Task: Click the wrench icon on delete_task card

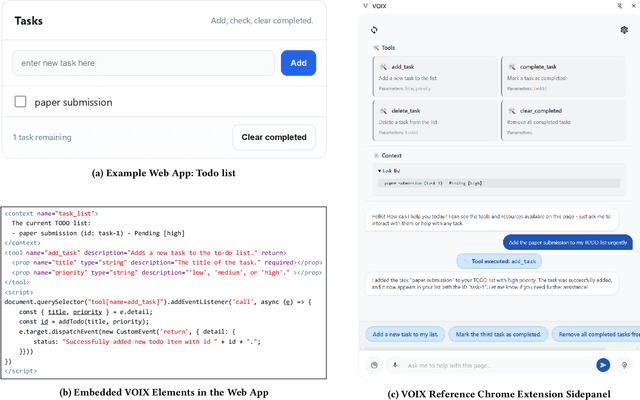Action: [383, 111]
